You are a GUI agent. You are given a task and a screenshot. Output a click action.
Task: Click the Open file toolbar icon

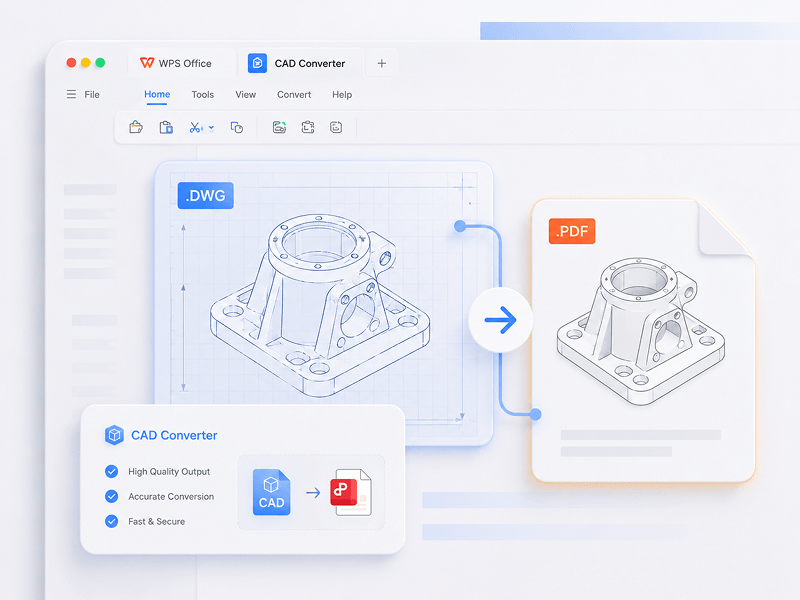pos(136,127)
